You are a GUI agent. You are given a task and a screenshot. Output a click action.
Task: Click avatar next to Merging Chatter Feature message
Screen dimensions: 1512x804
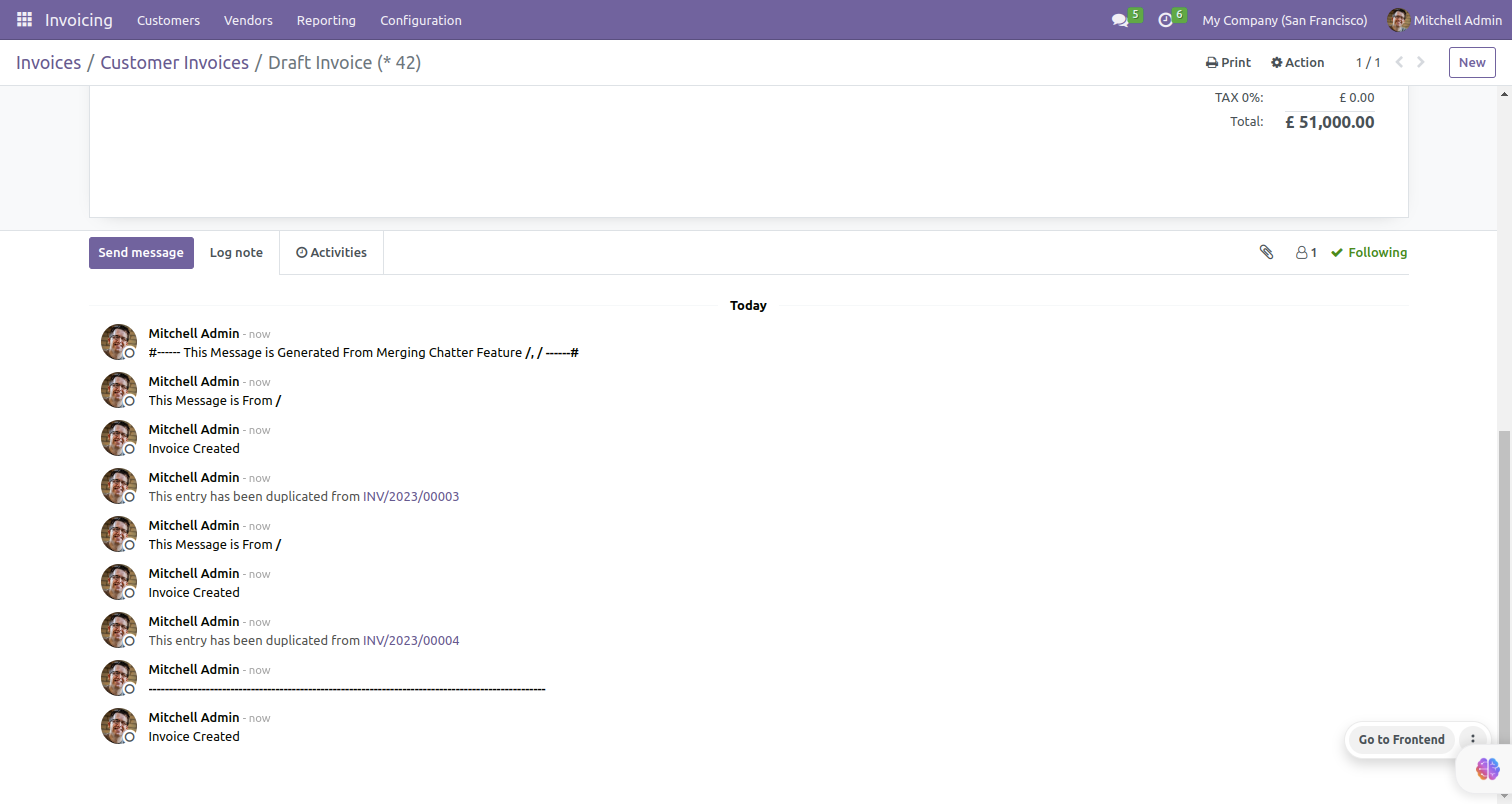pyautogui.click(x=119, y=342)
